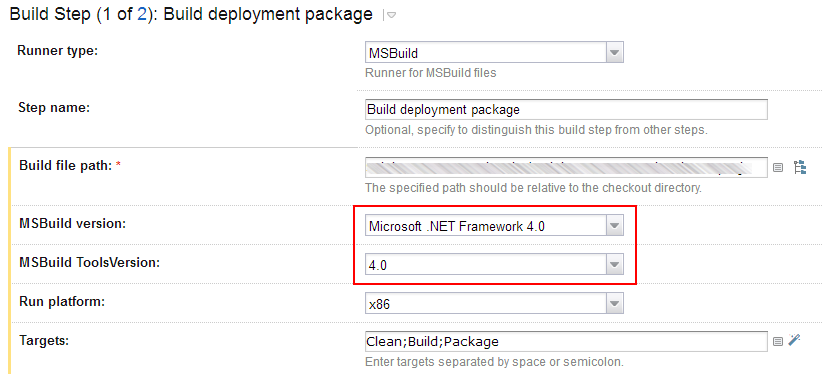822x374 pixels.
Task: Expand the MSBuild ToolsVersion 4.0 dropdown
Action: [x=494, y=265]
